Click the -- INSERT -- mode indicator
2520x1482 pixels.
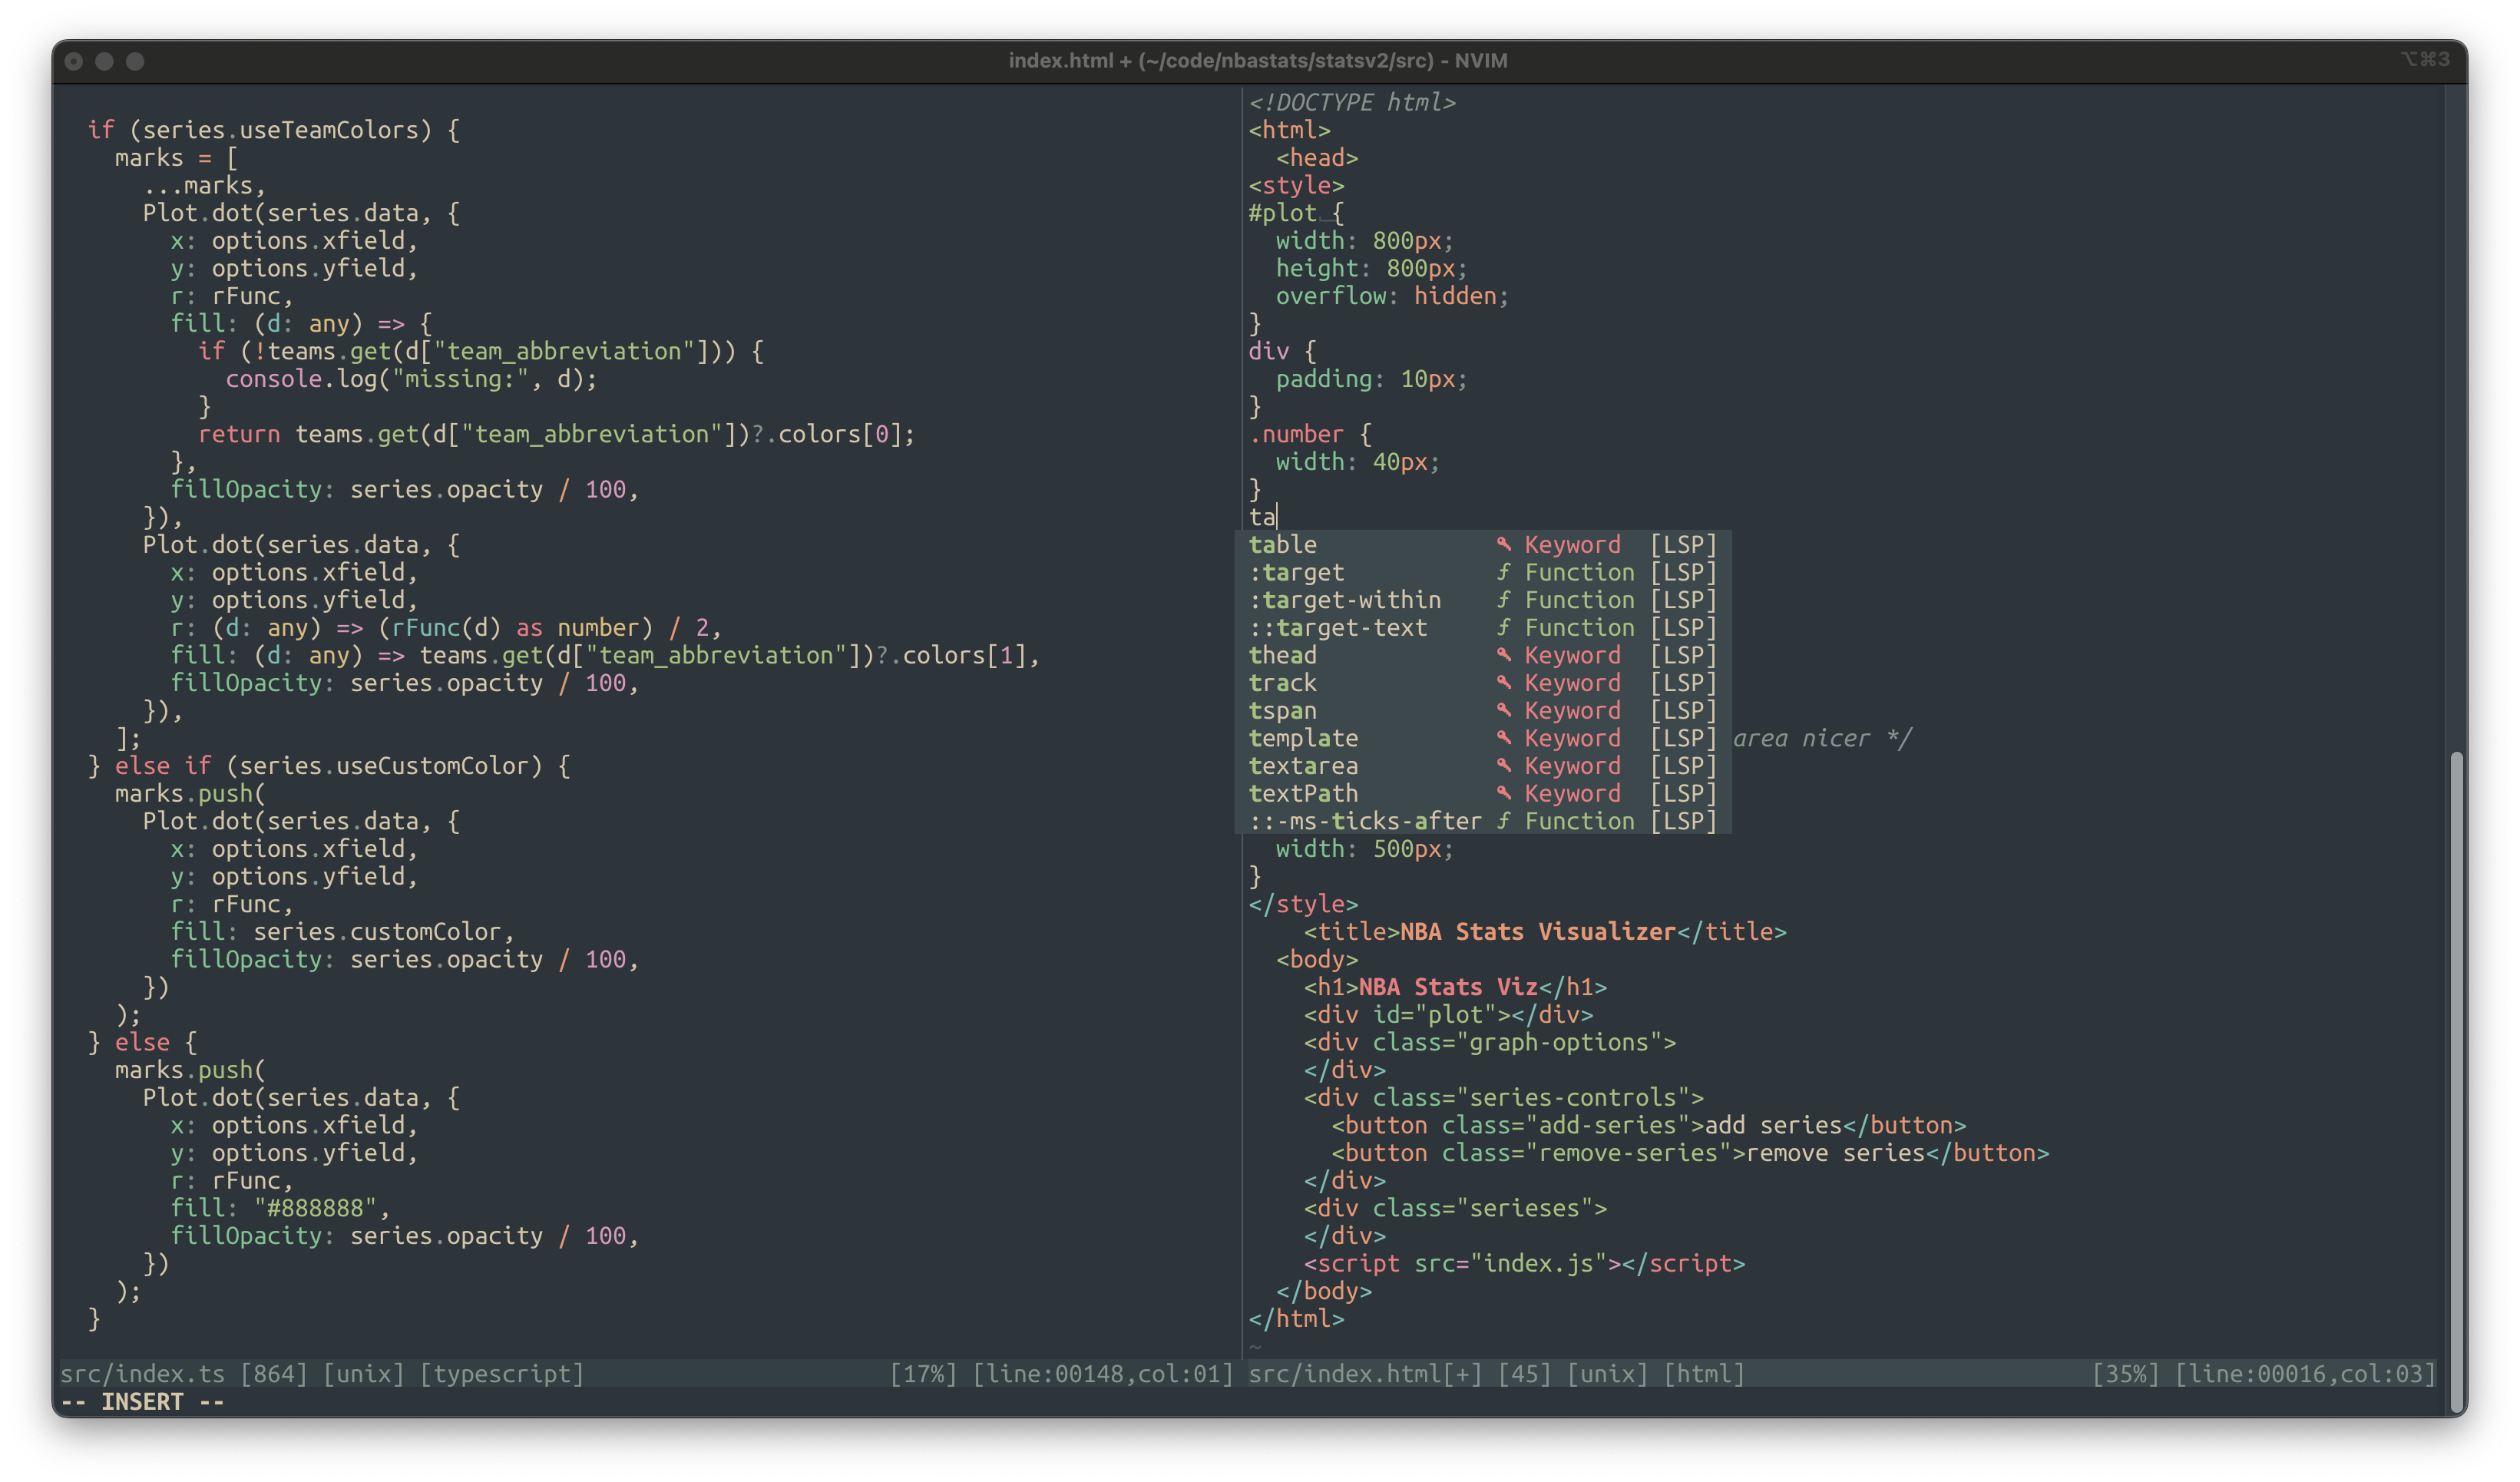pyautogui.click(x=141, y=1402)
